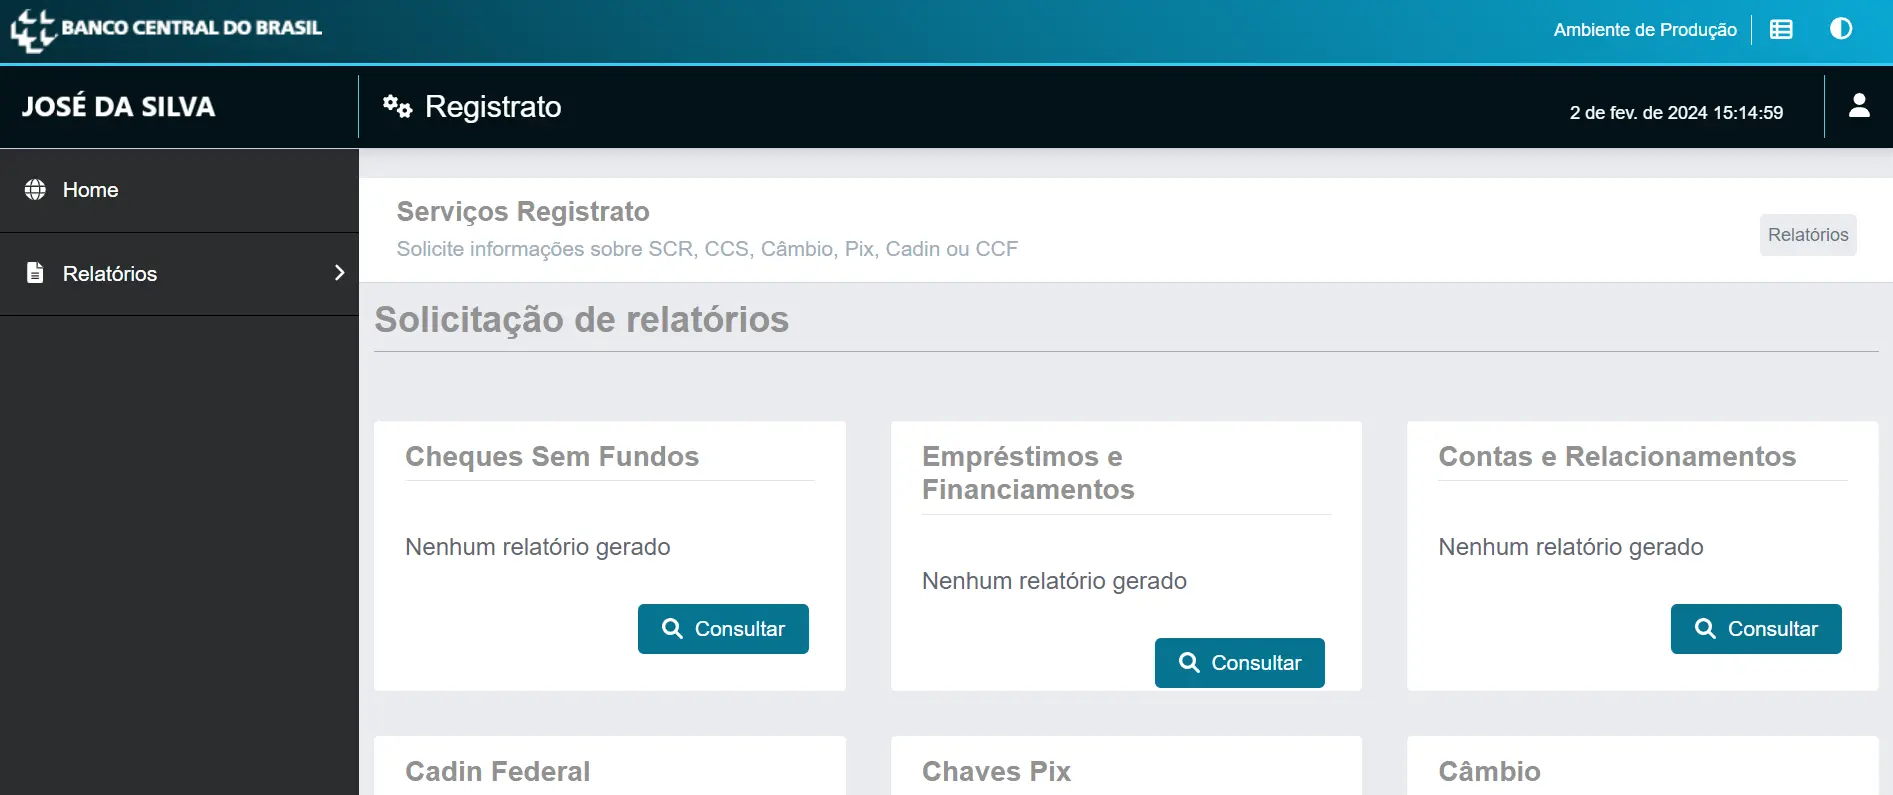Open the list view icon in top bar
The height and width of the screenshot is (795, 1893).
tap(1781, 29)
